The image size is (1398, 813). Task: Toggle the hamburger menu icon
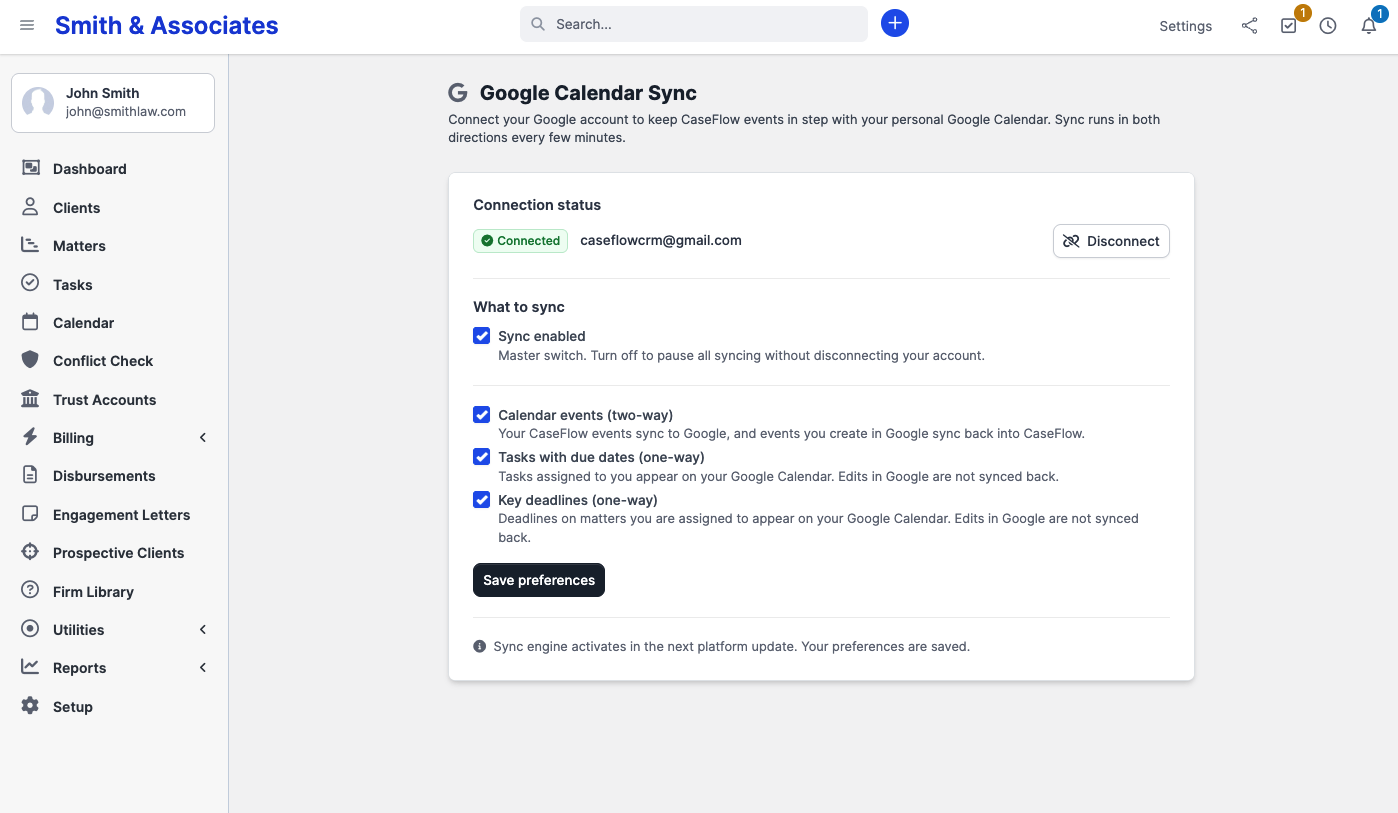(x=27, y=25)
